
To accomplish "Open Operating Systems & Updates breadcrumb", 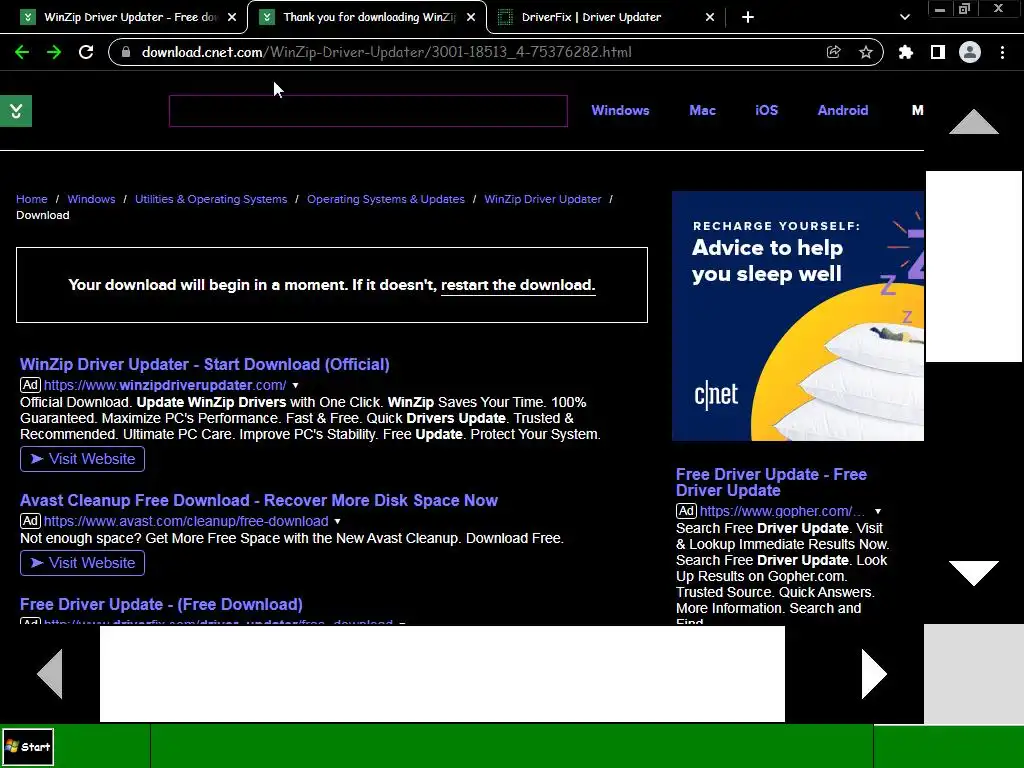I will [x=386, y=199].
